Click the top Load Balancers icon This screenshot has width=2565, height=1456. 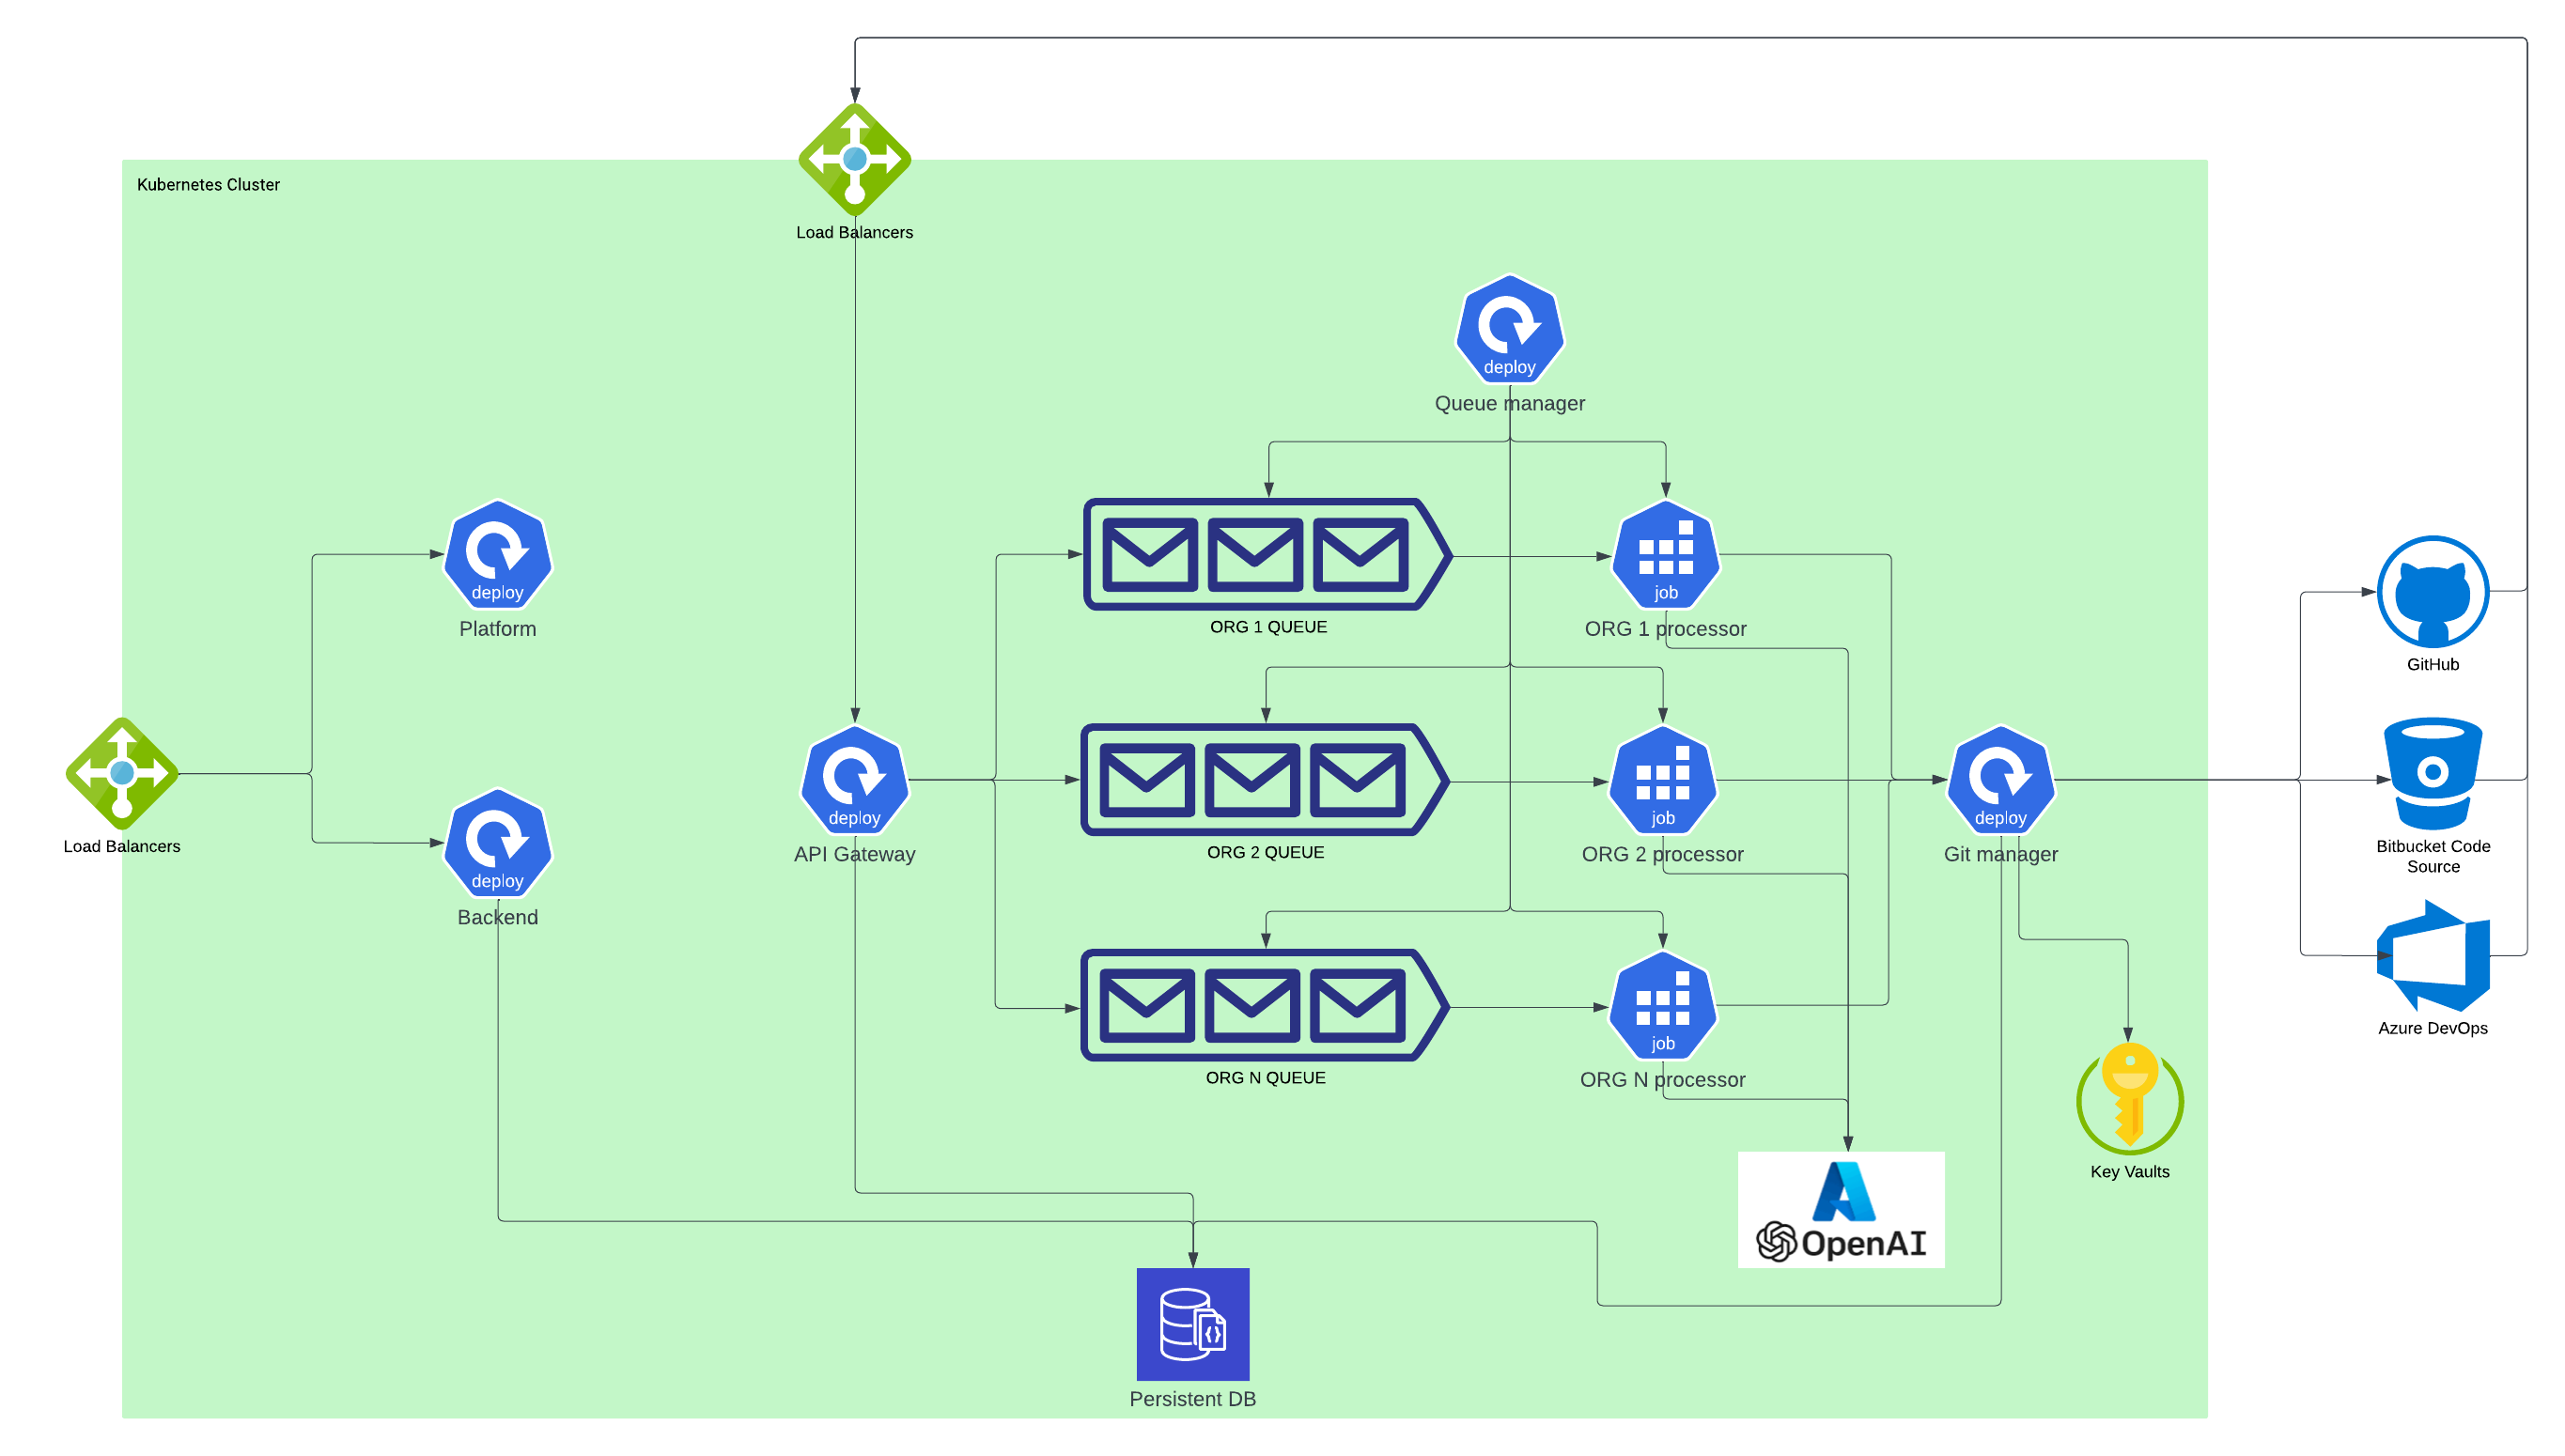pyautogui.click(x=854, y=160)
